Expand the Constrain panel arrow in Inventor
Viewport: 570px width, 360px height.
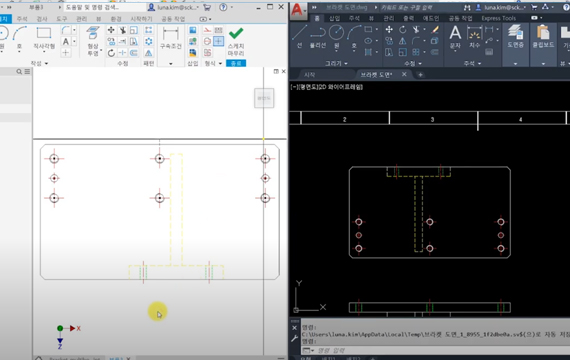pos(170,64)
